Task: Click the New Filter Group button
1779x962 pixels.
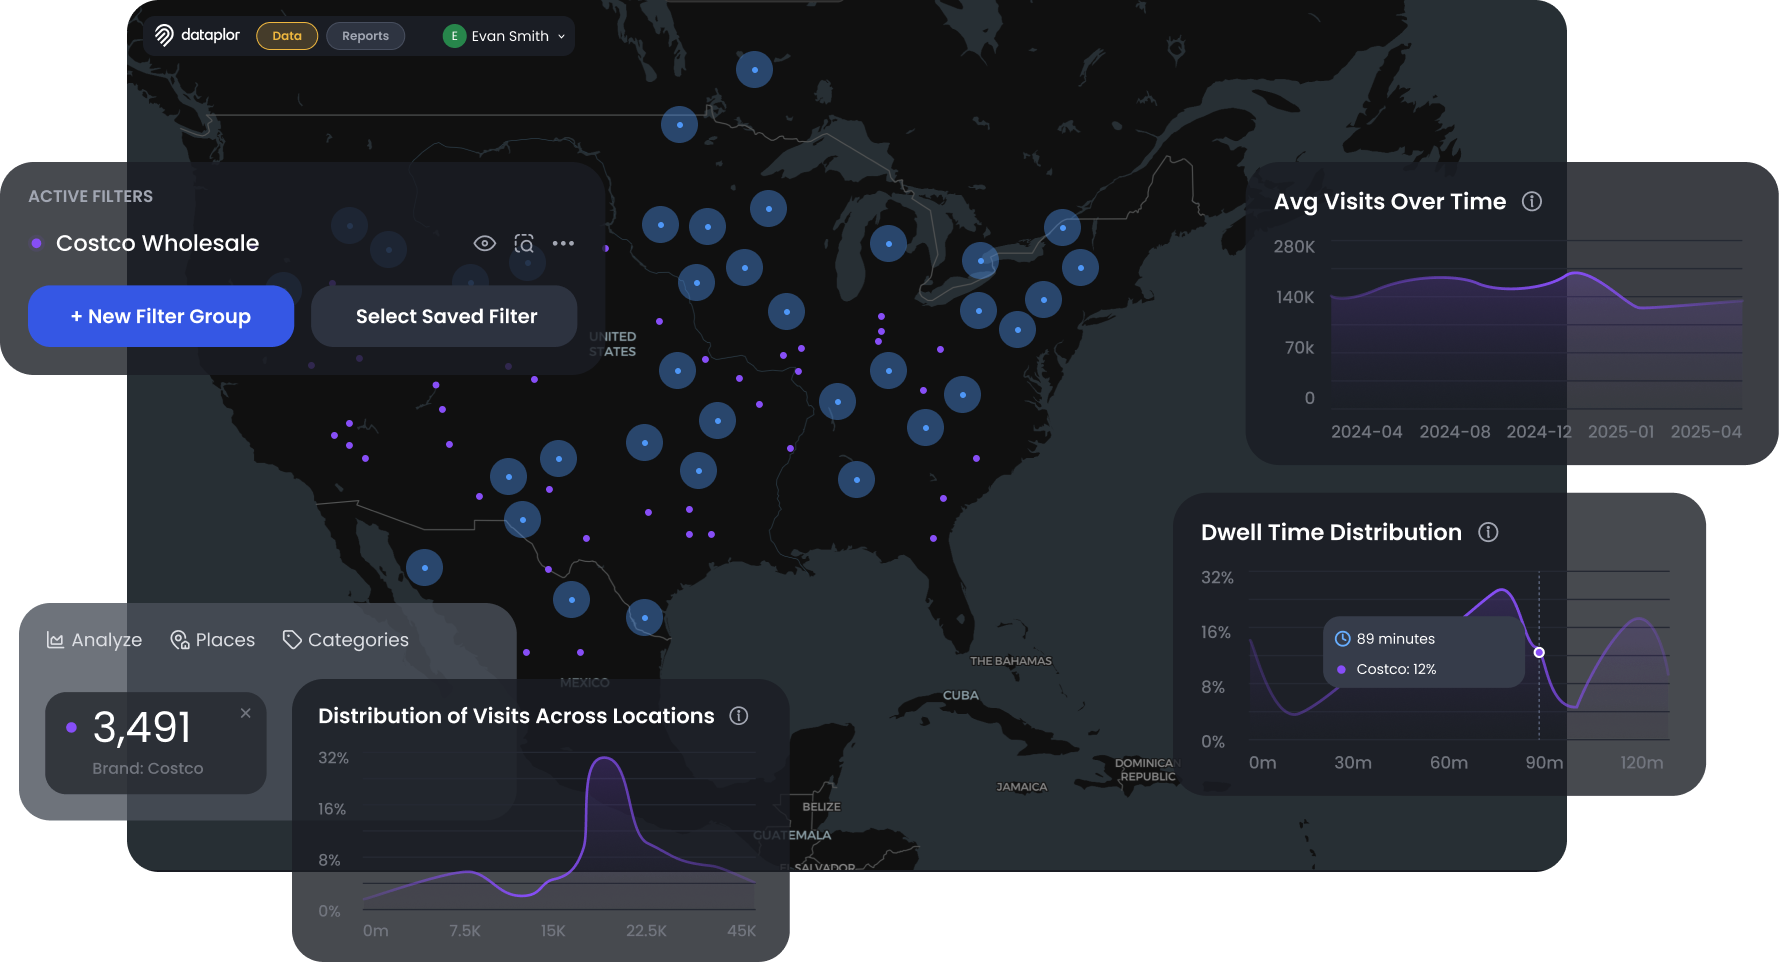Action: 161,316
